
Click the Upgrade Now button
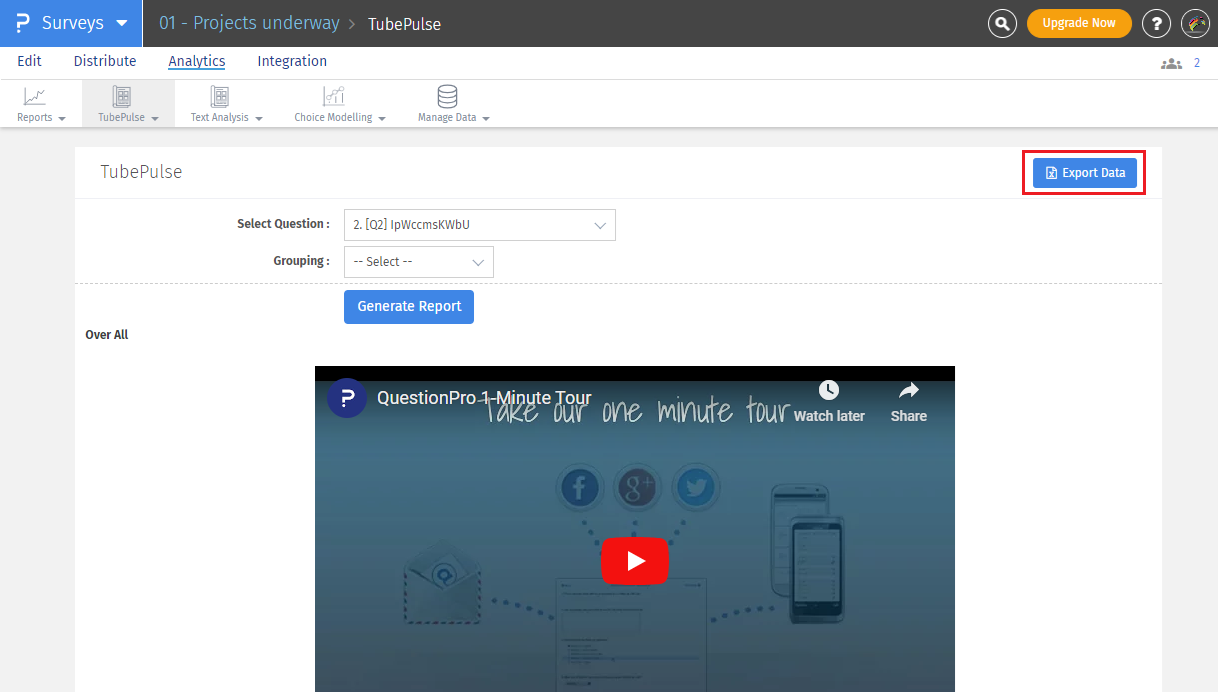(x=1079, y=23)
